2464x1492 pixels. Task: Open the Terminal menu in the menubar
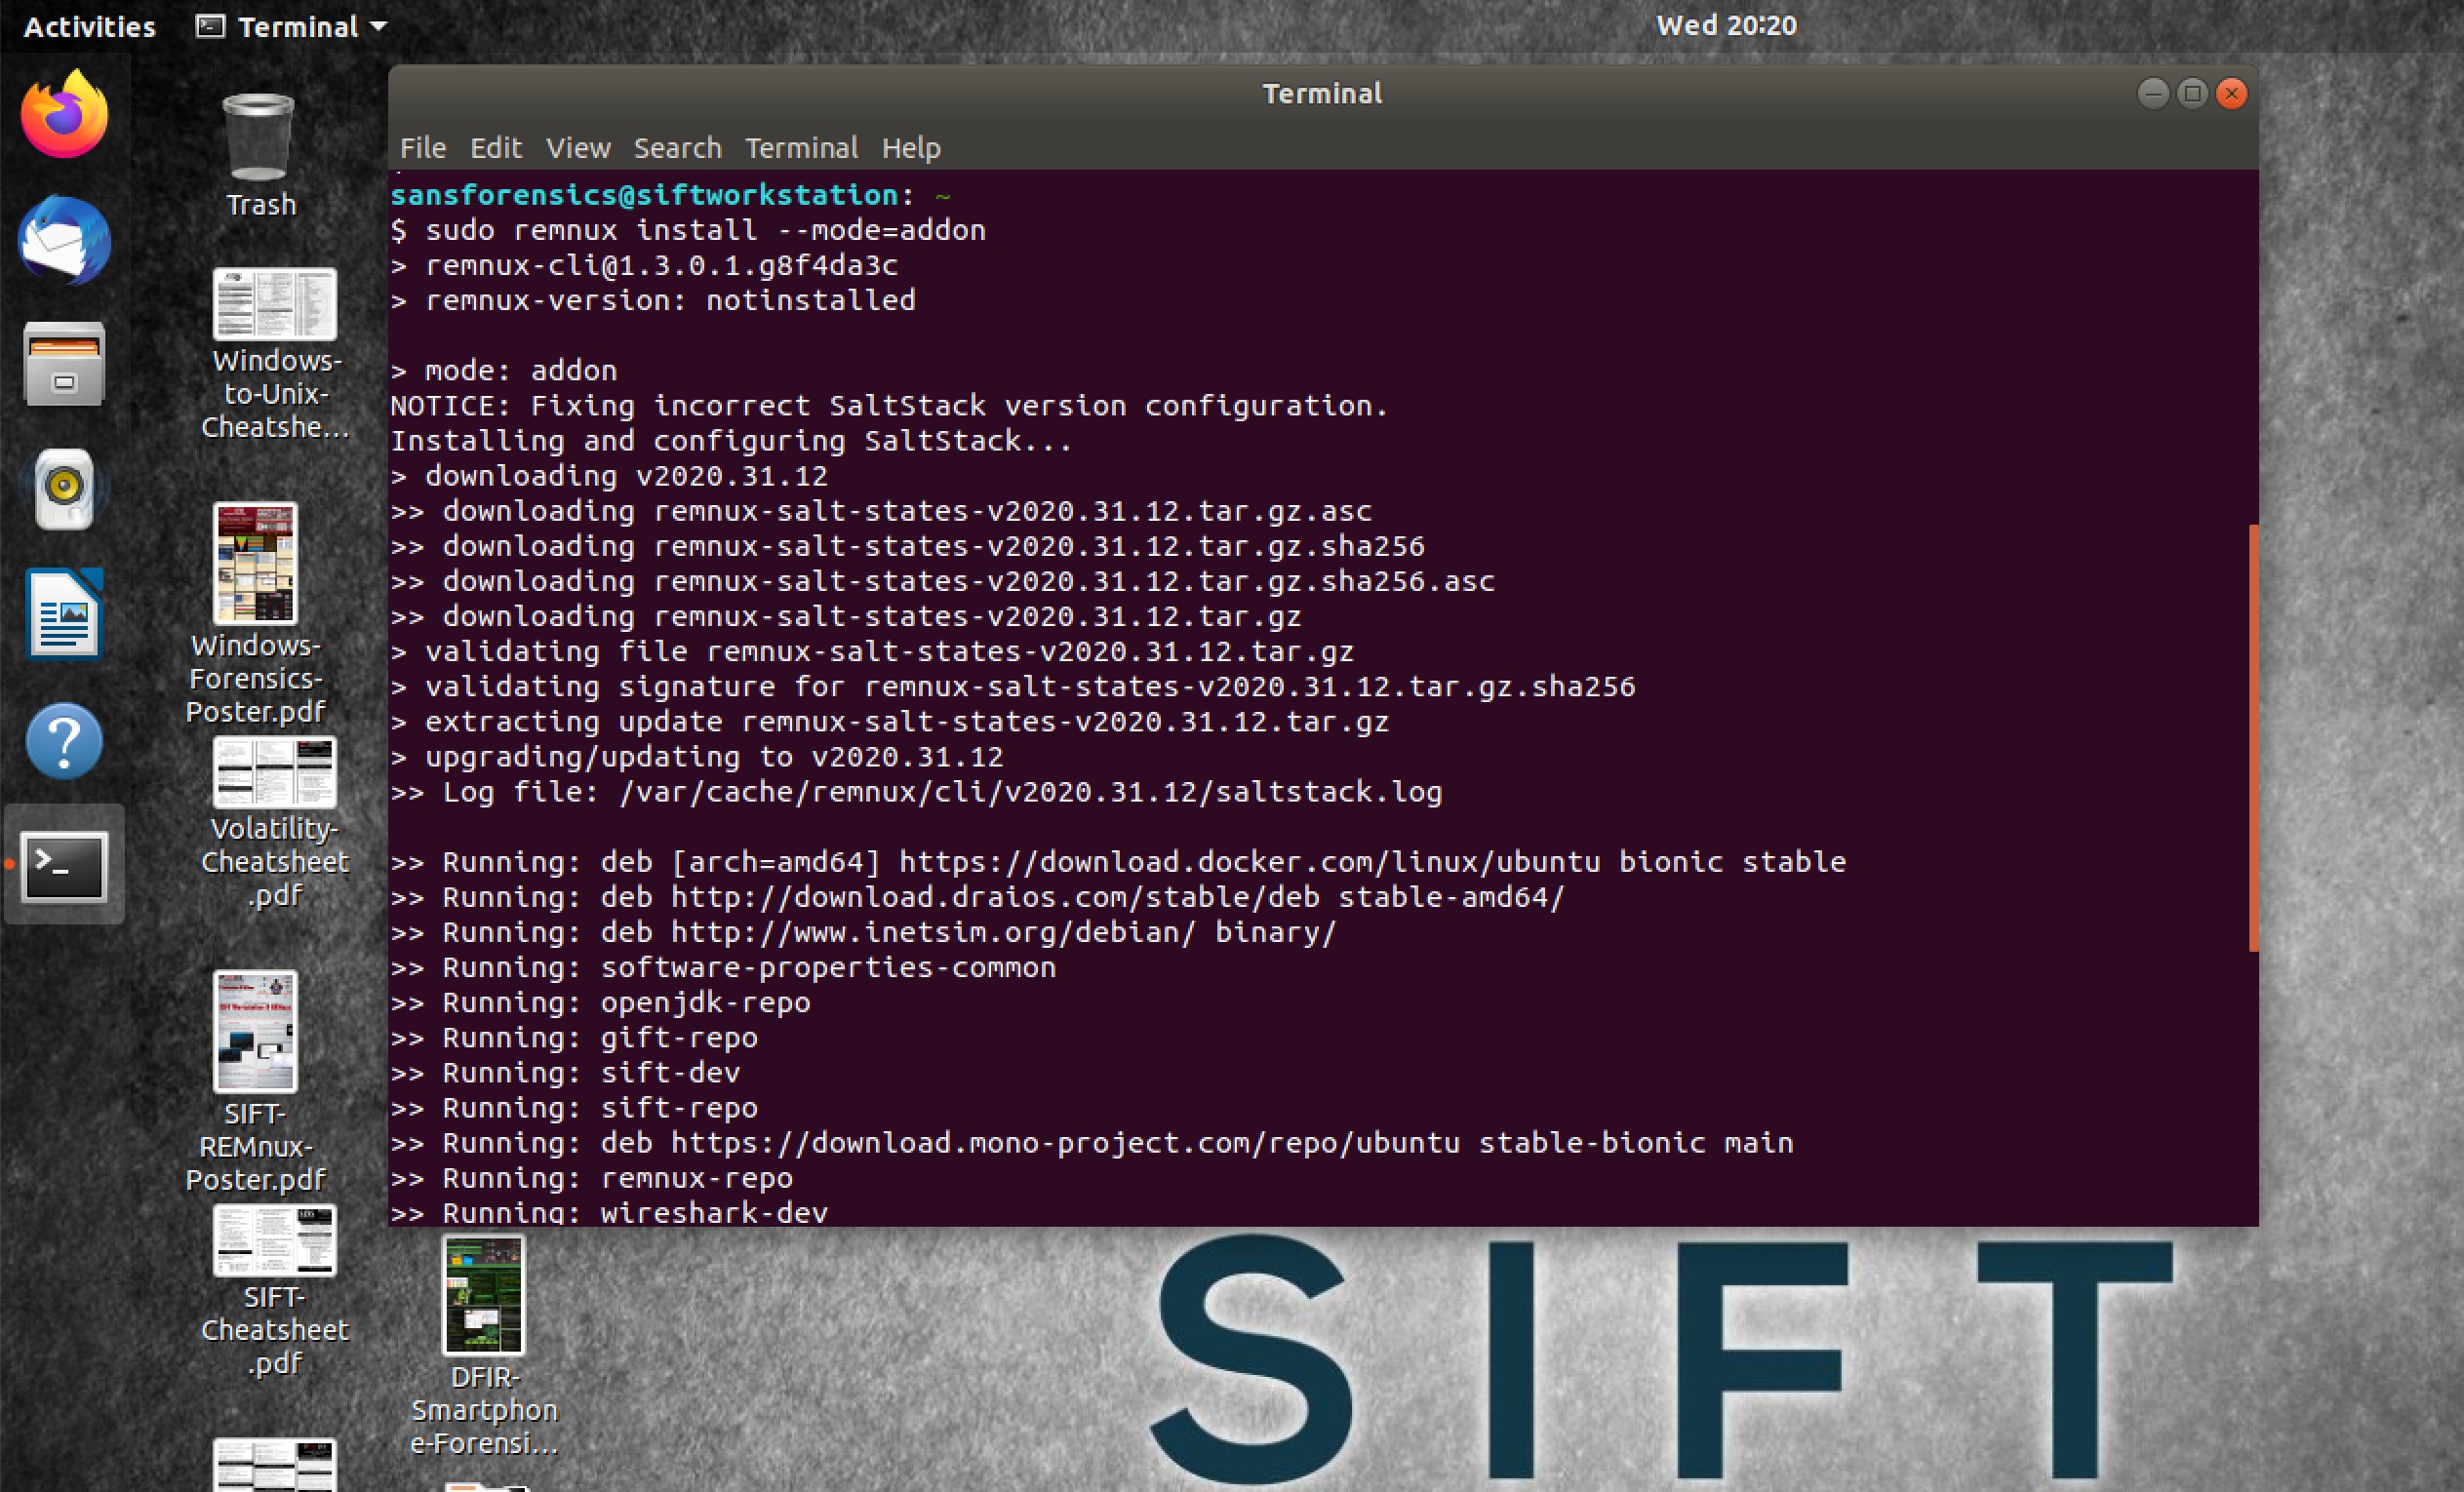coord(801,148)
